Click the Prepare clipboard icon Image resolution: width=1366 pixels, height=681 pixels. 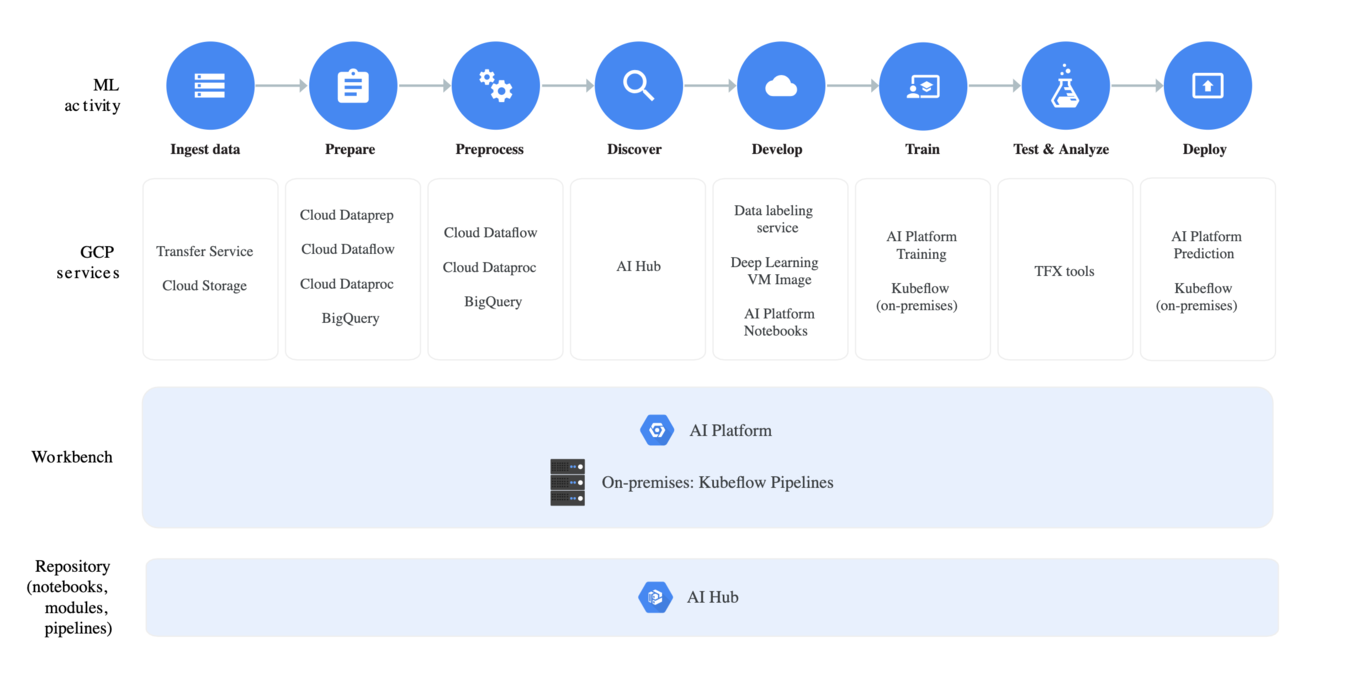tap(353, 86)
